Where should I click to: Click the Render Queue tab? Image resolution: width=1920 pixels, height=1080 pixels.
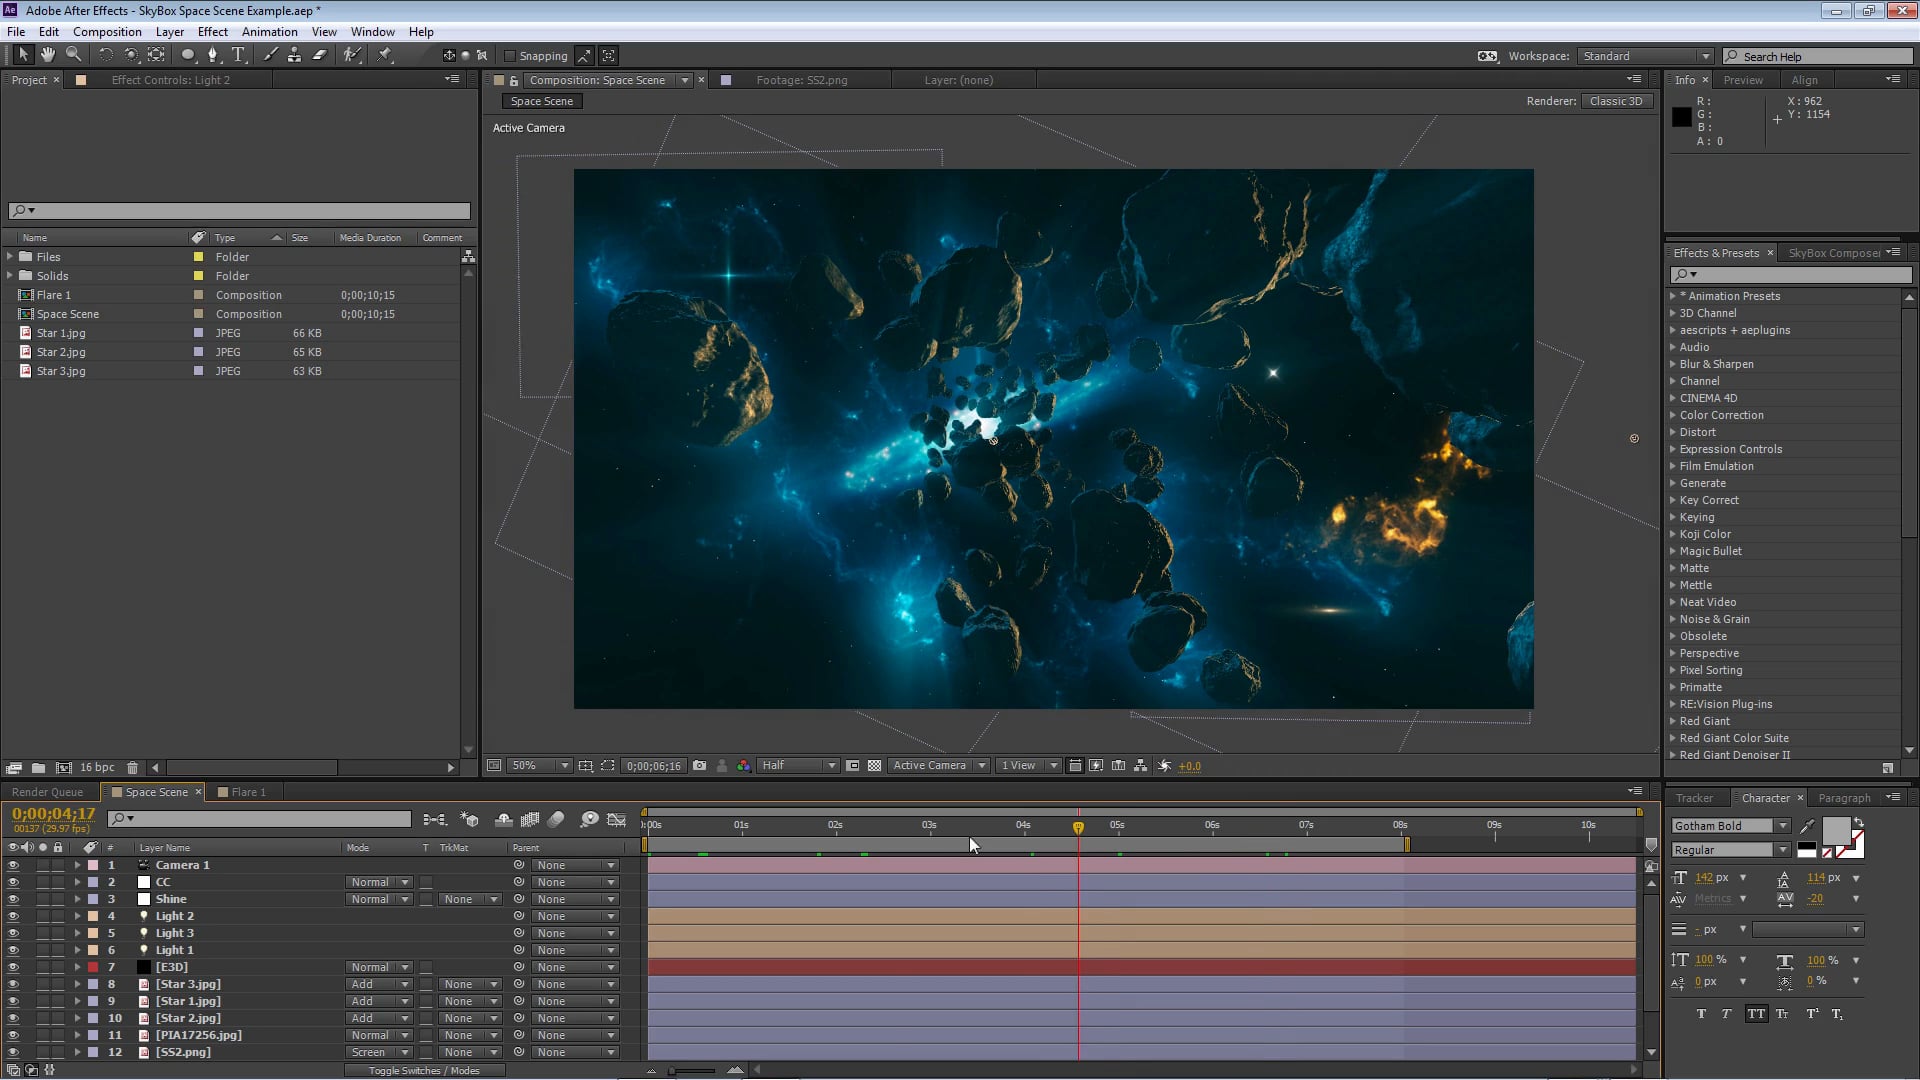[x=47, y=793]
